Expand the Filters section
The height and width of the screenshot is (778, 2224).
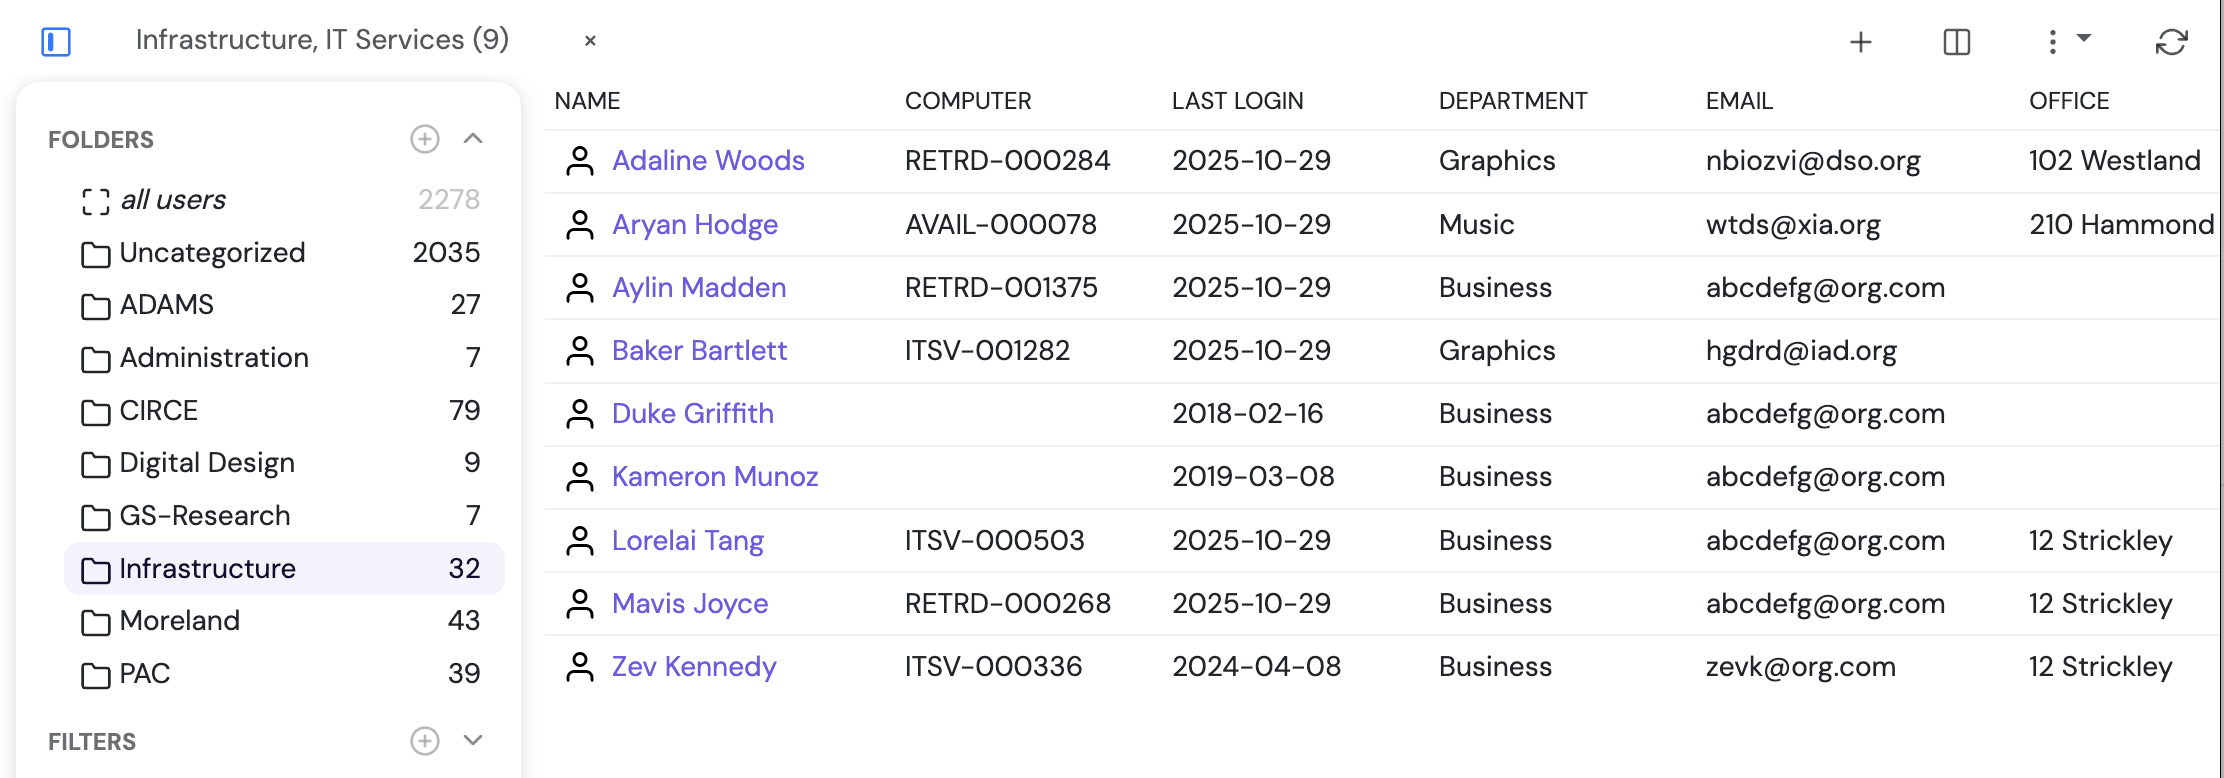tap(473, 741)
